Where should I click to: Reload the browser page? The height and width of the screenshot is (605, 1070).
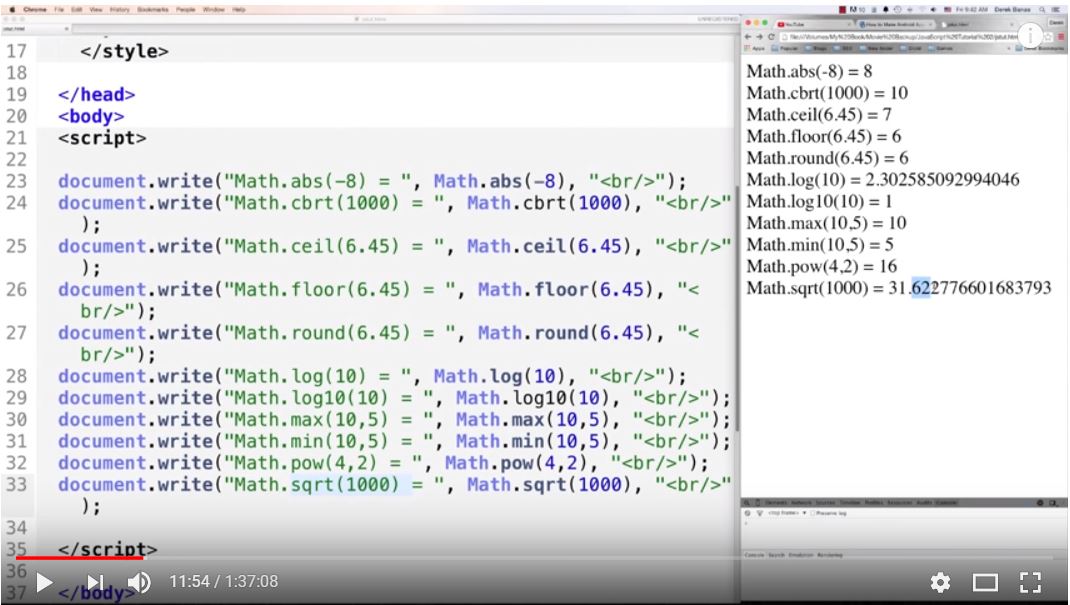coord(771,37)
